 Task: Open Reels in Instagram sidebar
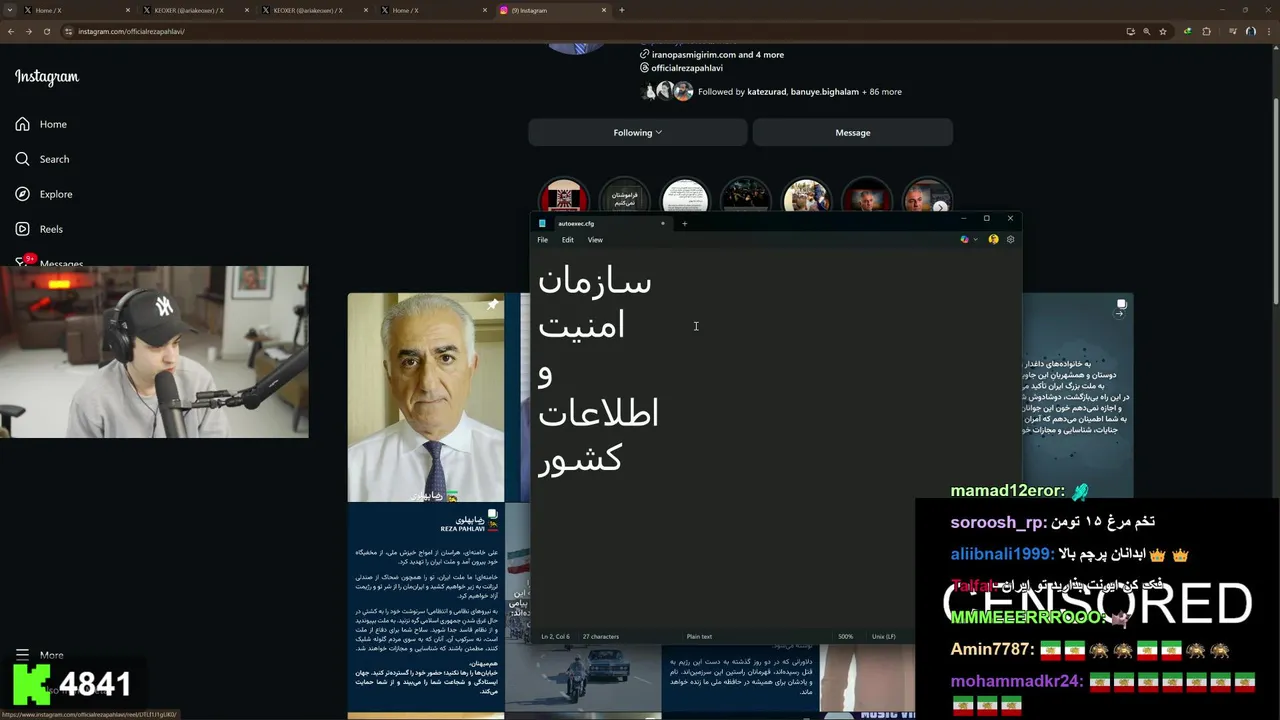(x=39, y=229)
